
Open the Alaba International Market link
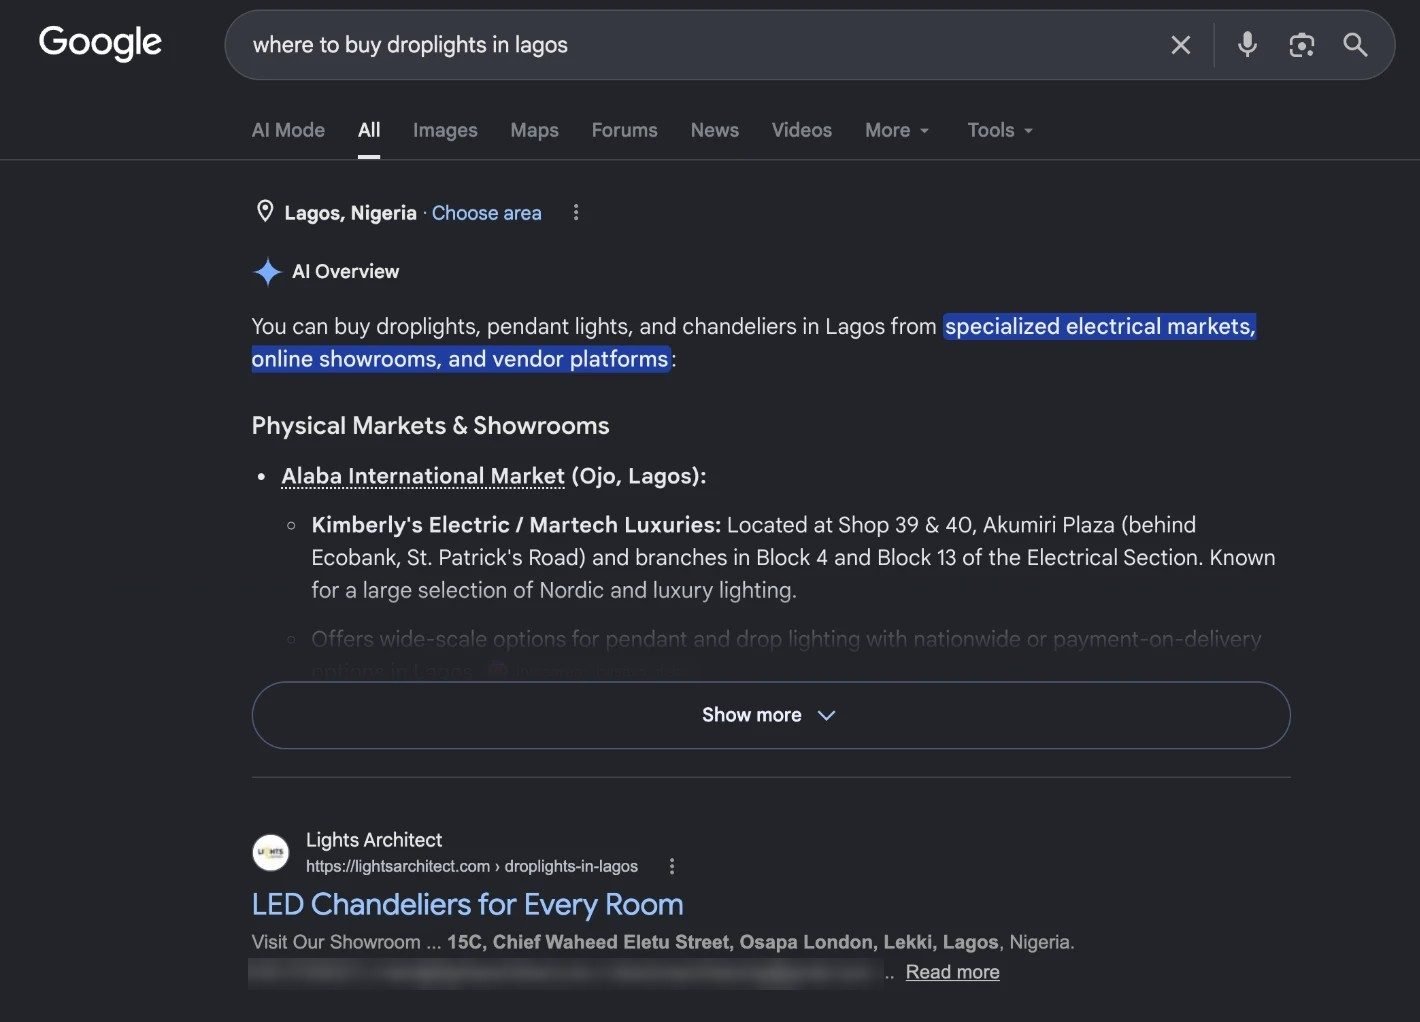pyautogui.click(x=423, y=476)
